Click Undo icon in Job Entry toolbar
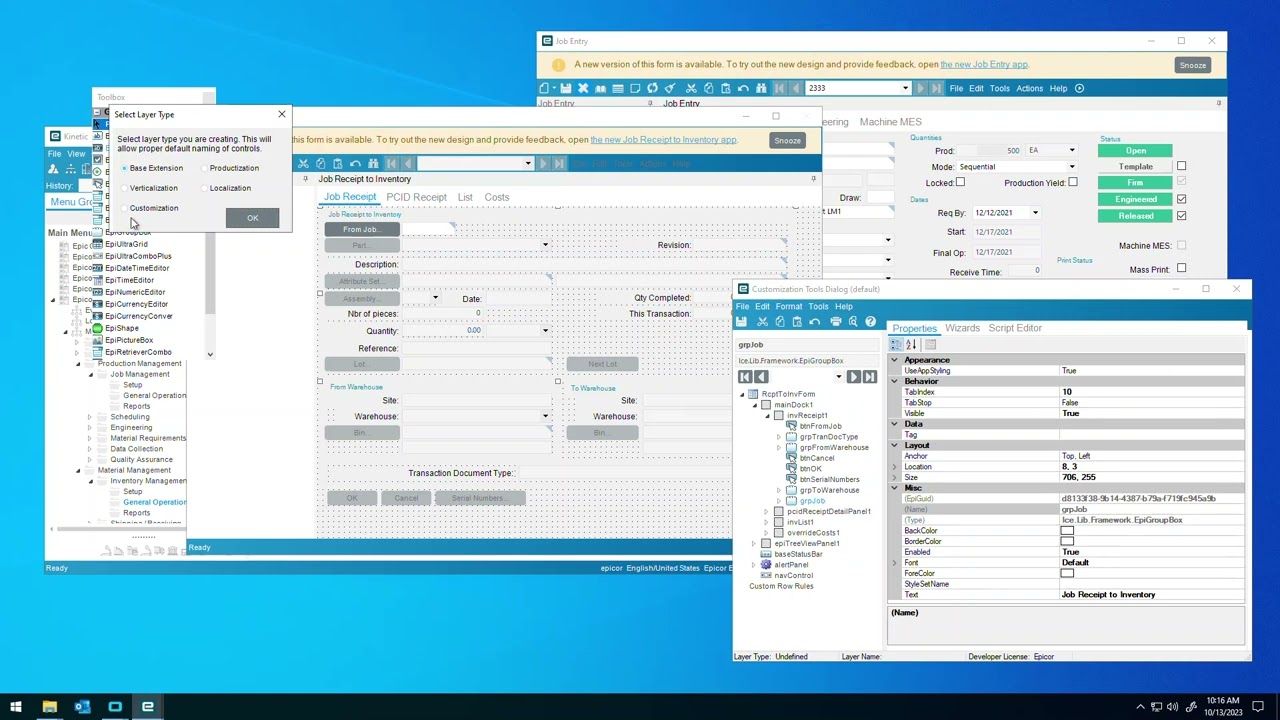This screenshot has height=720, width=1280. pos(744,88)
